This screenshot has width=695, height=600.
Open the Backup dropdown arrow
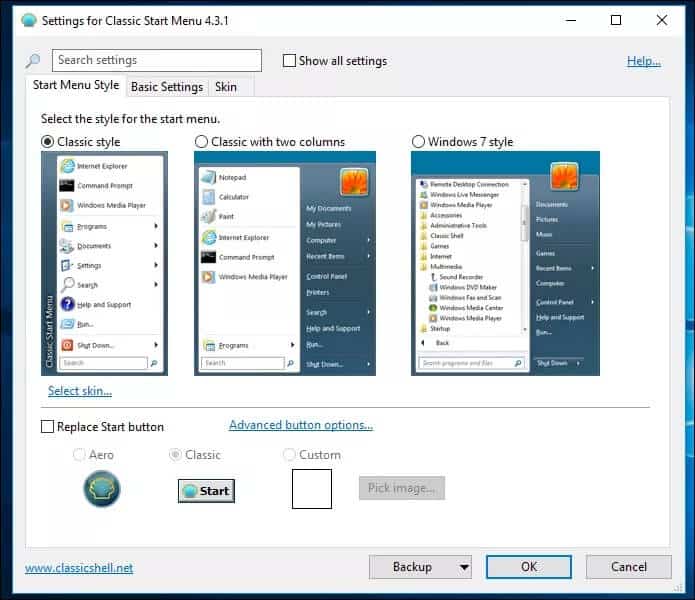click(464, 567)
